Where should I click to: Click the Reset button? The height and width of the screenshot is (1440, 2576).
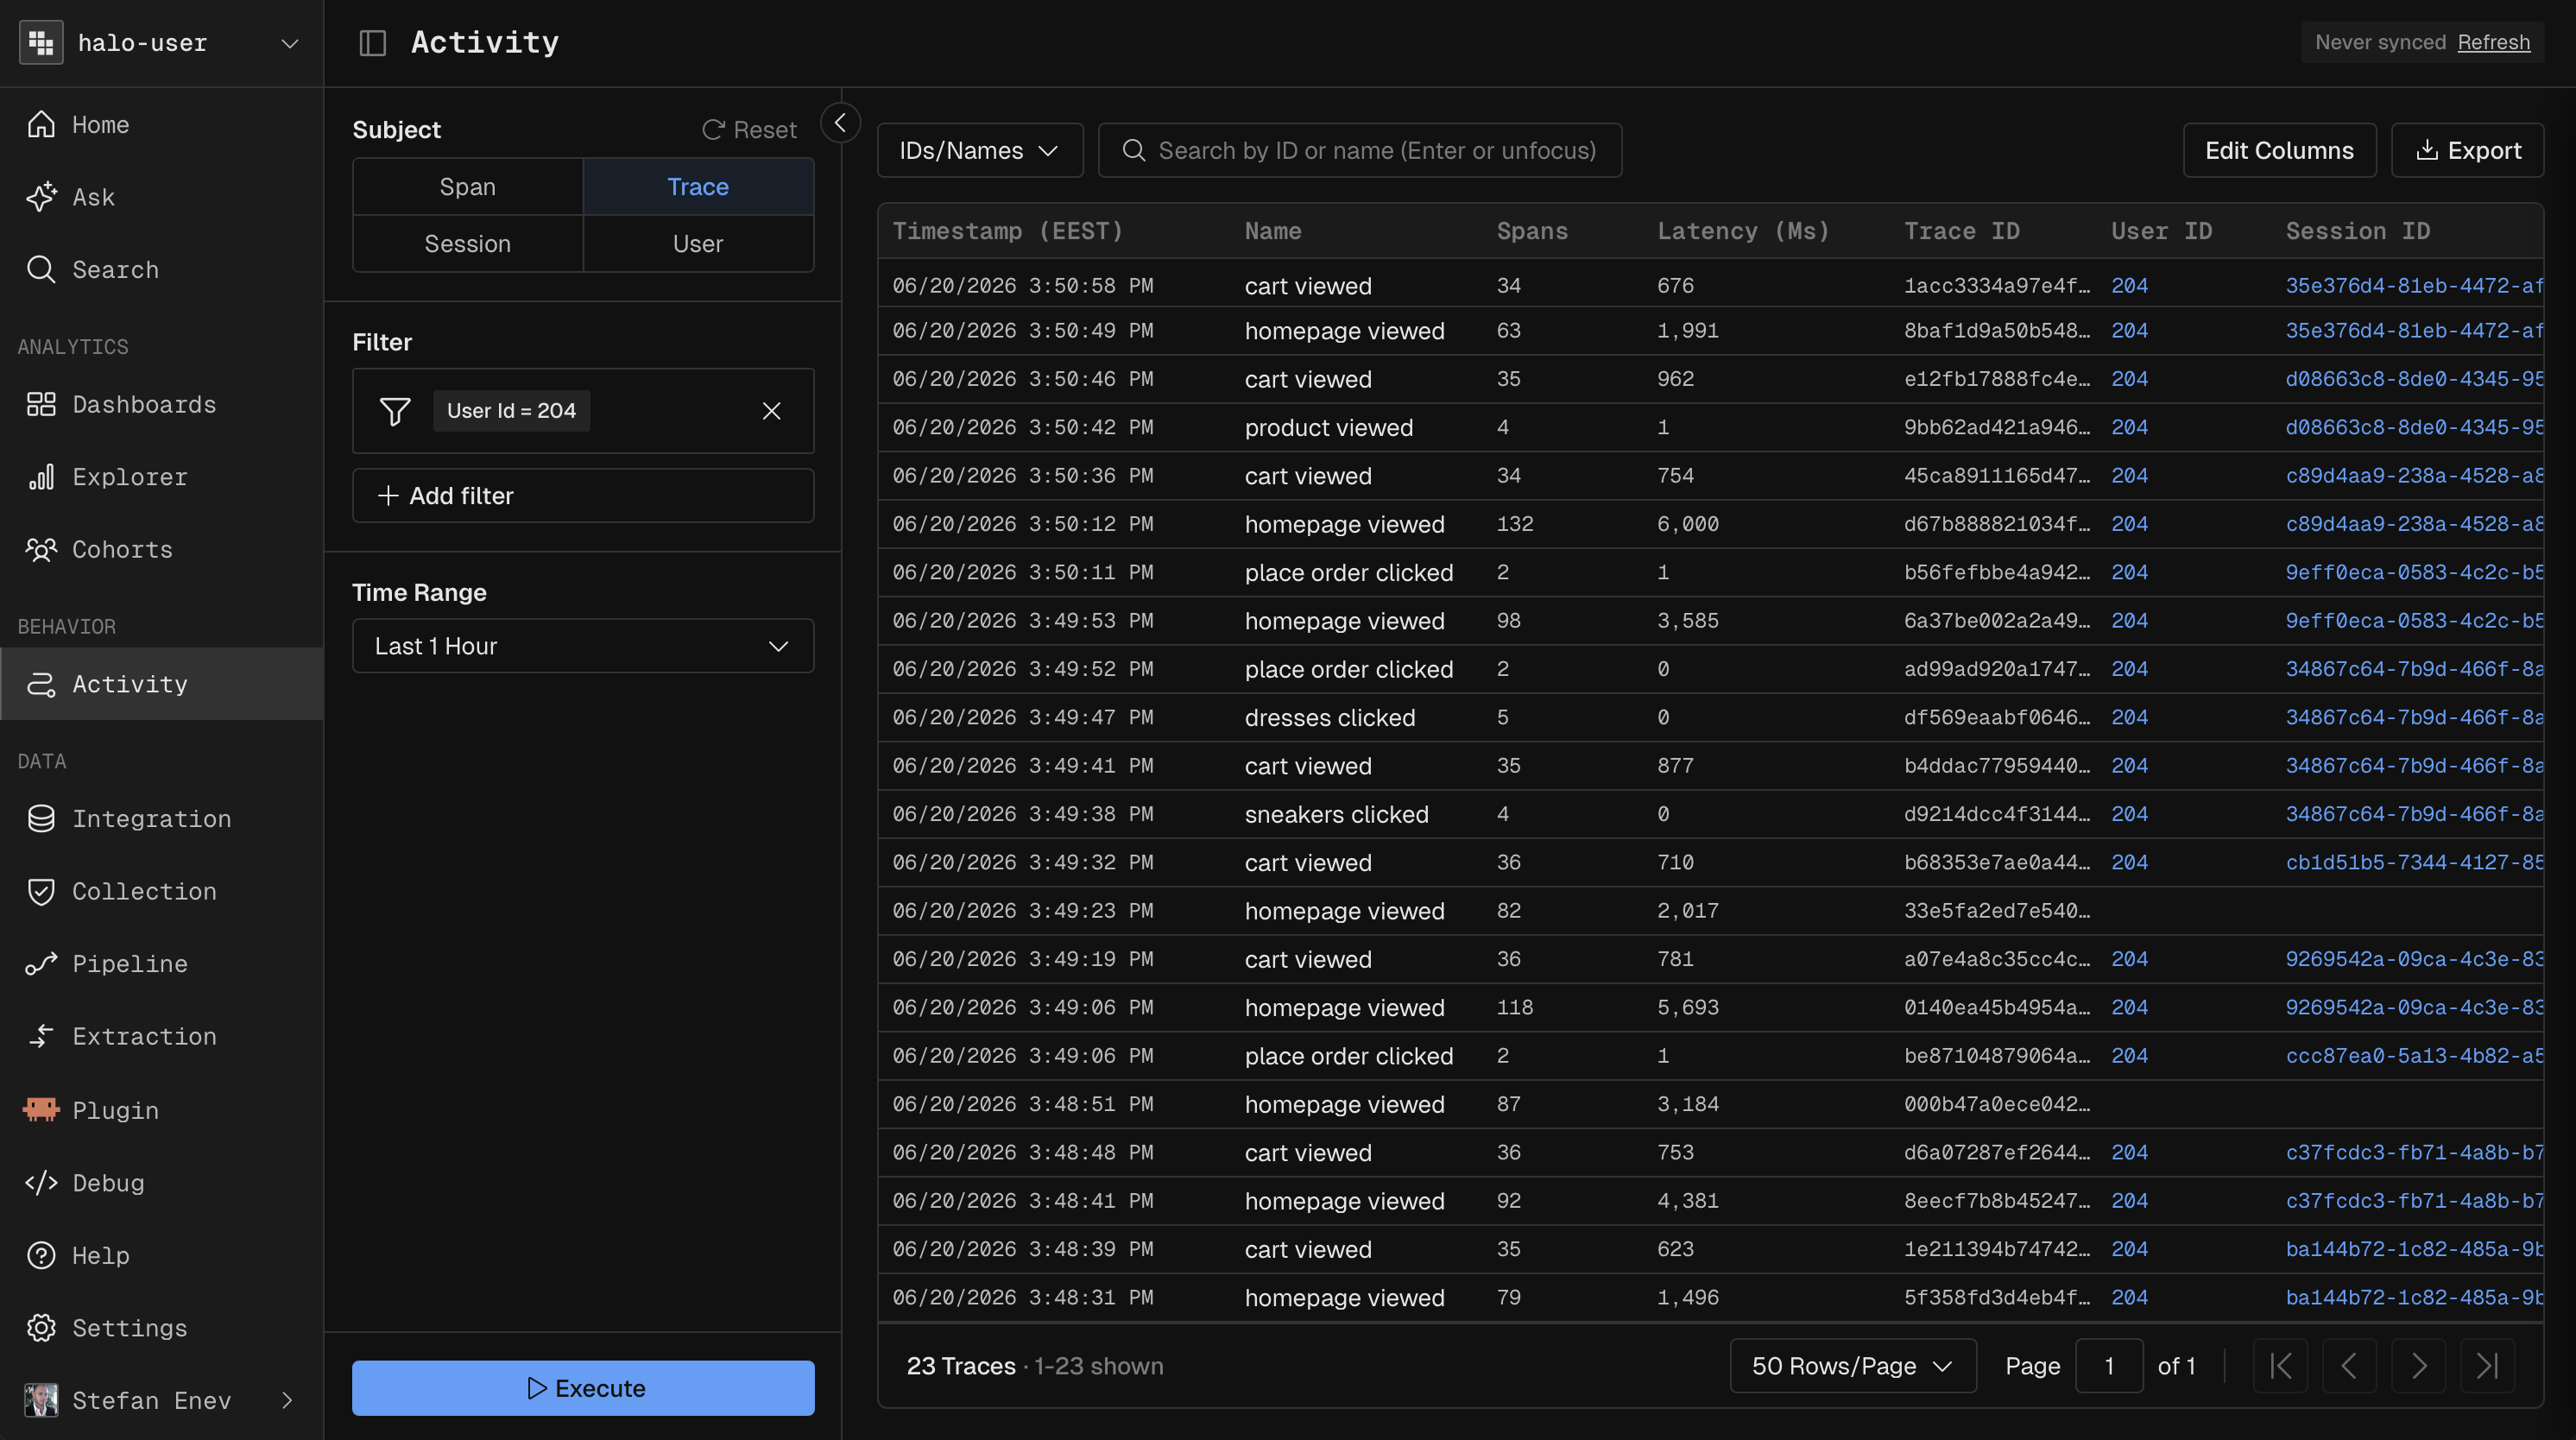point(749,130)
